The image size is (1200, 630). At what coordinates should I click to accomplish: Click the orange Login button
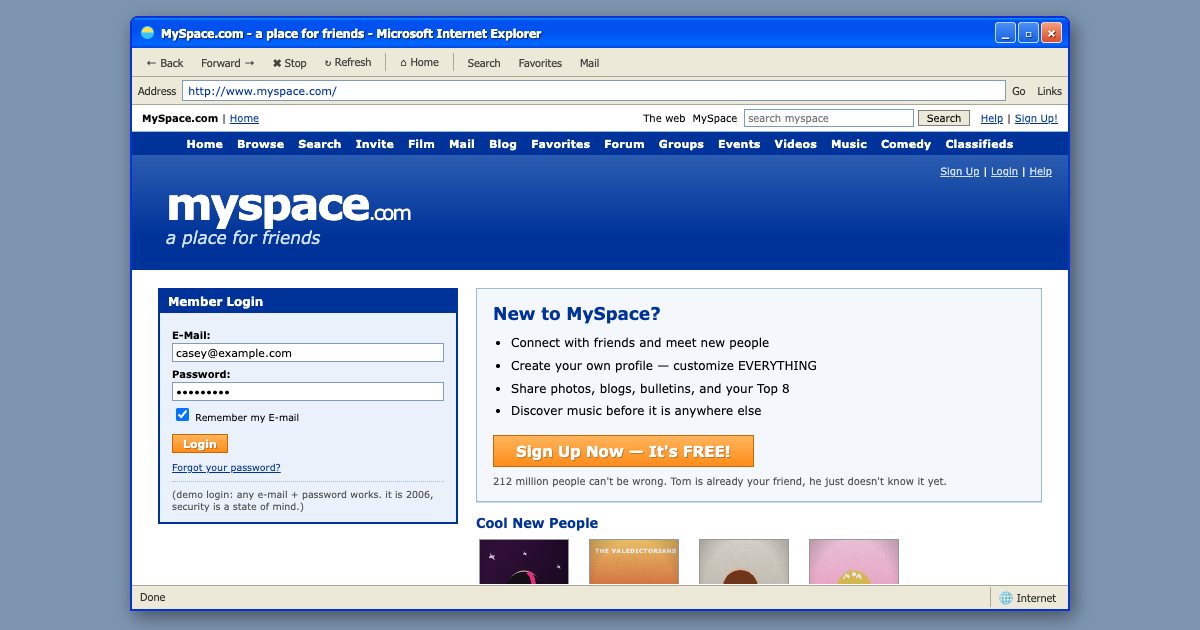tap(200, 444)
